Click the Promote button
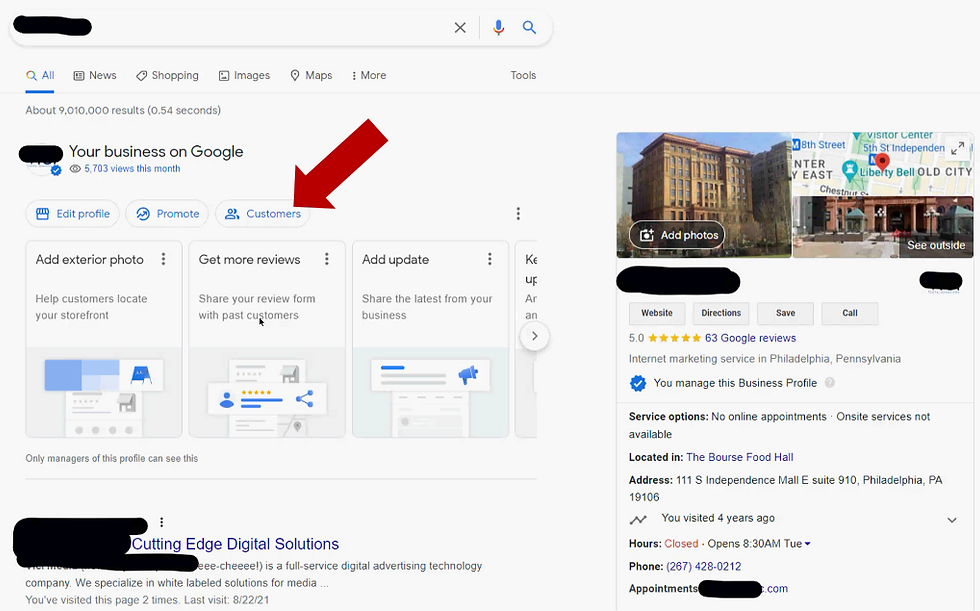Image resolution: width=980 pixels, height=611 pixels. coord(167,214)
